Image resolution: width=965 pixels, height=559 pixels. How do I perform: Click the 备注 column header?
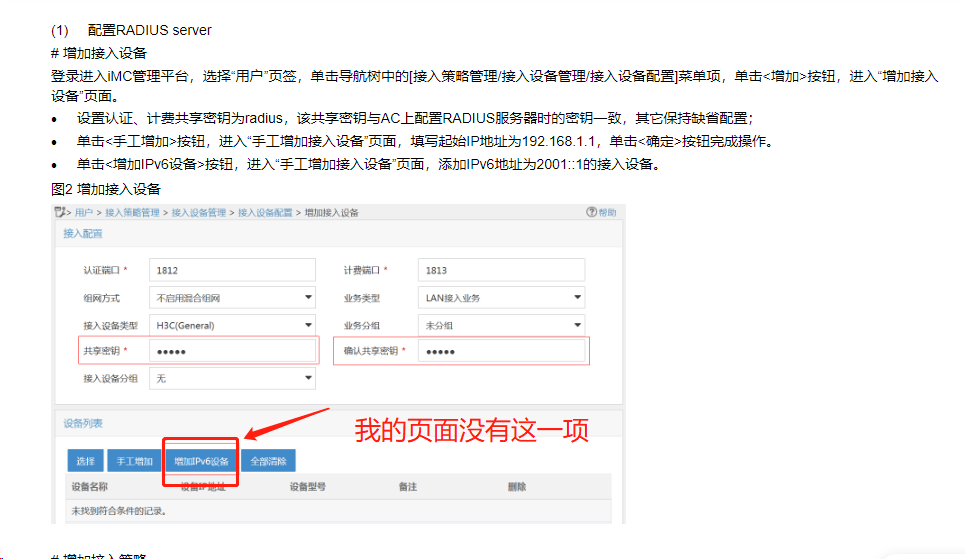click(x=408, y=487)
